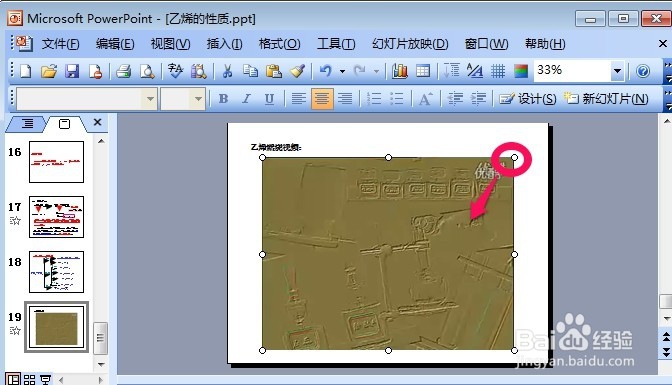
Task: Apply numbered list
Action: click(x=374, y=99)
